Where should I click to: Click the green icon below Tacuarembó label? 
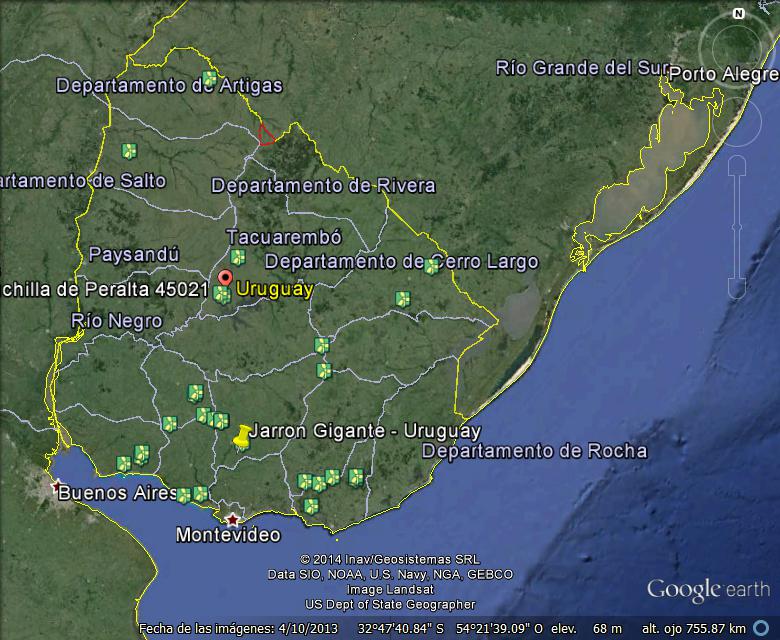tap(238, 257)
